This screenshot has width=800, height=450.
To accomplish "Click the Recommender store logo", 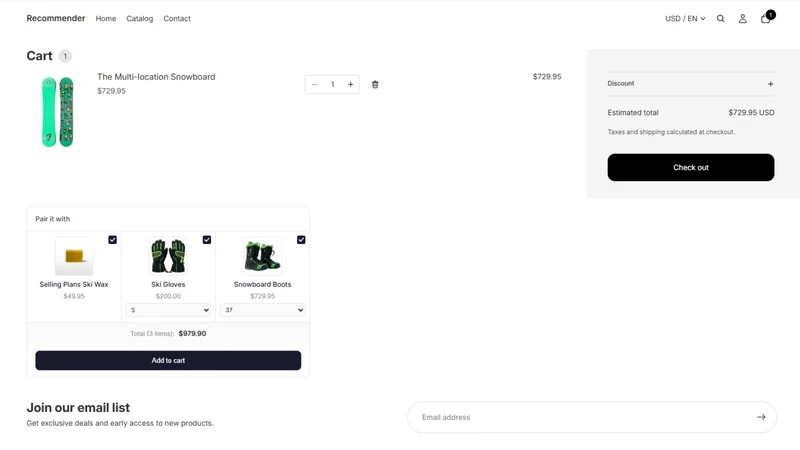I will pos(56,18).
